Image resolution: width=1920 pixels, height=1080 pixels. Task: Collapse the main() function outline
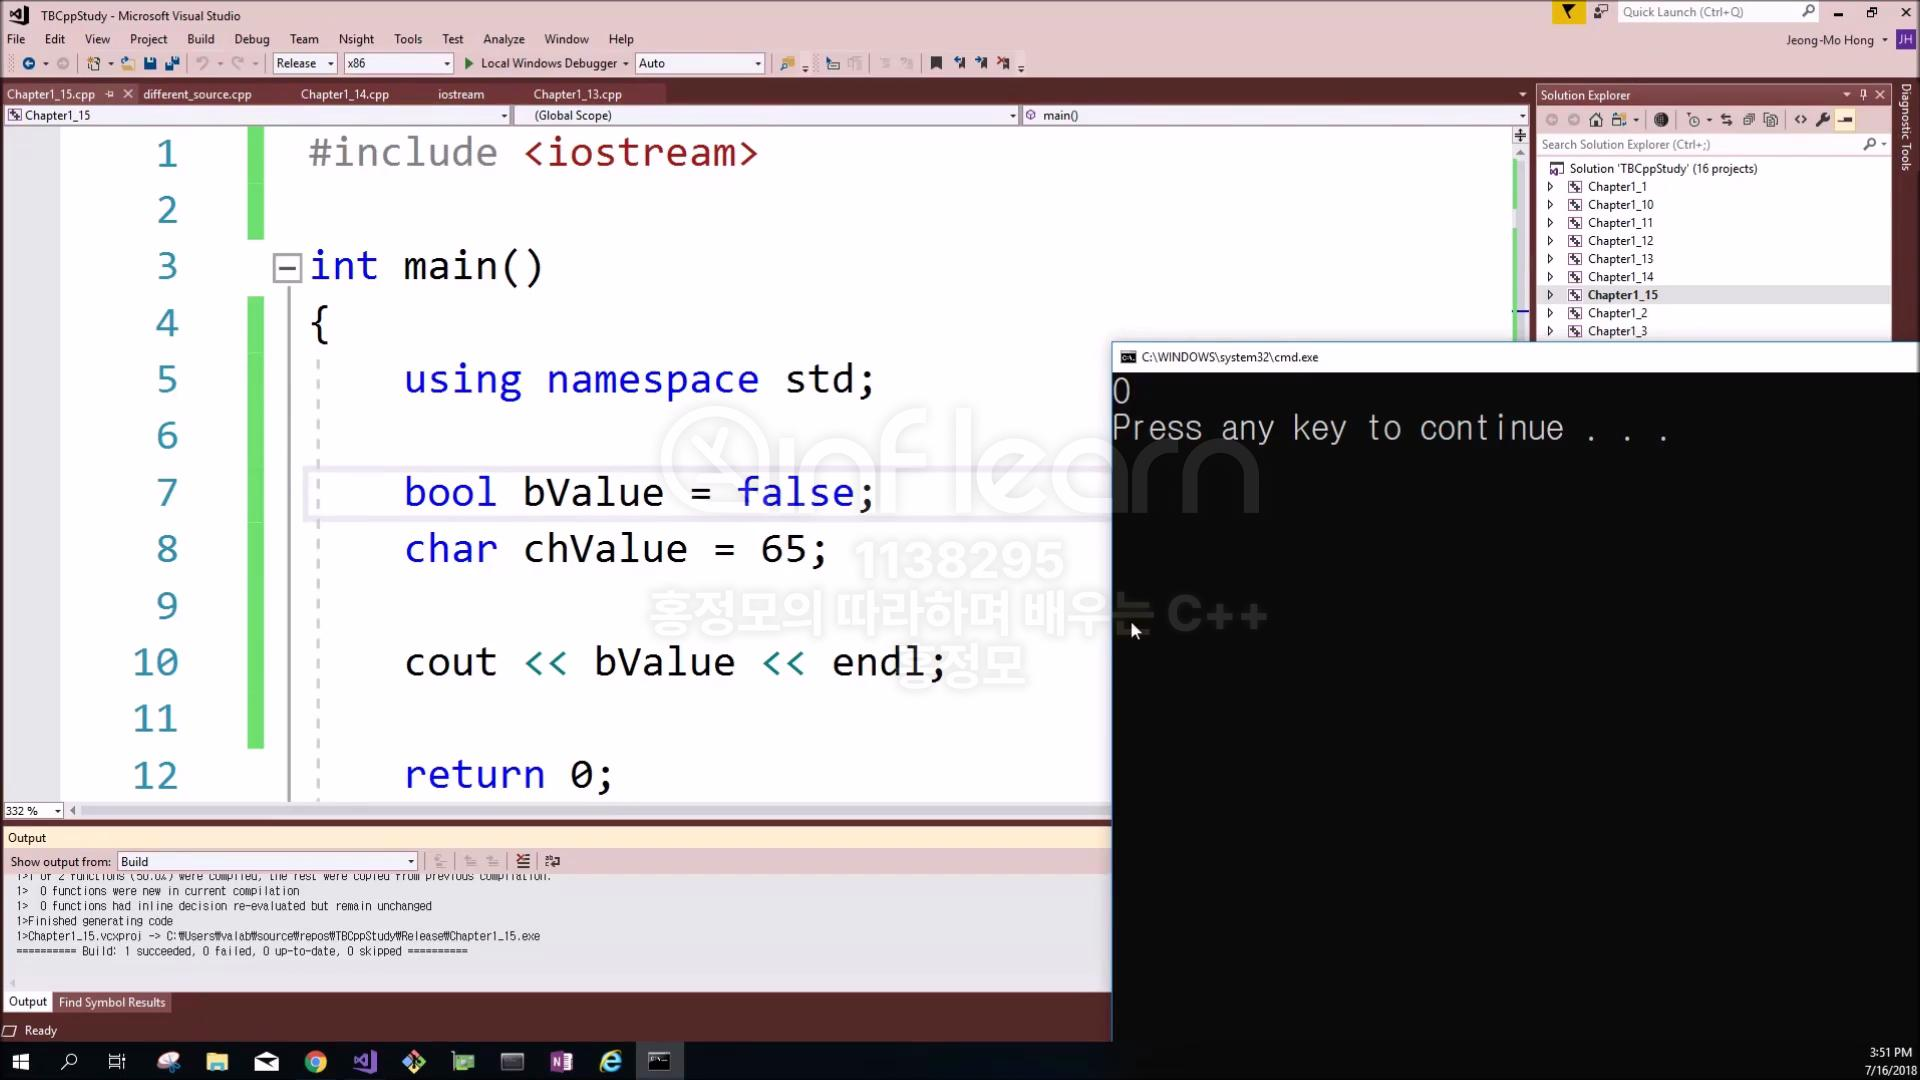click(287, 267)
